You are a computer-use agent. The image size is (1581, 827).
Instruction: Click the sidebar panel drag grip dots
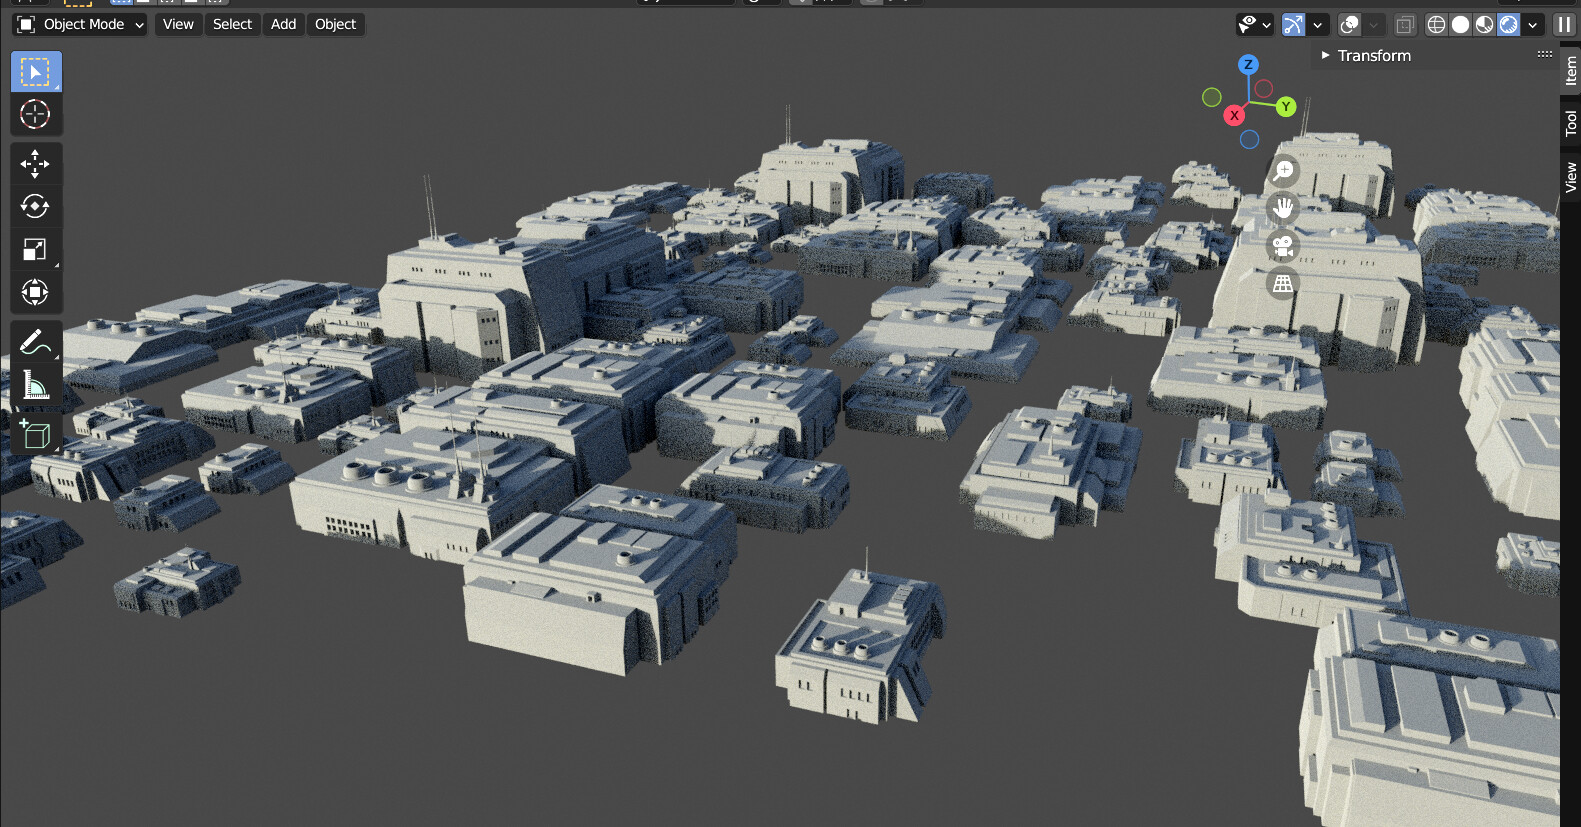pyautogui.click(x=1545, y=54)
